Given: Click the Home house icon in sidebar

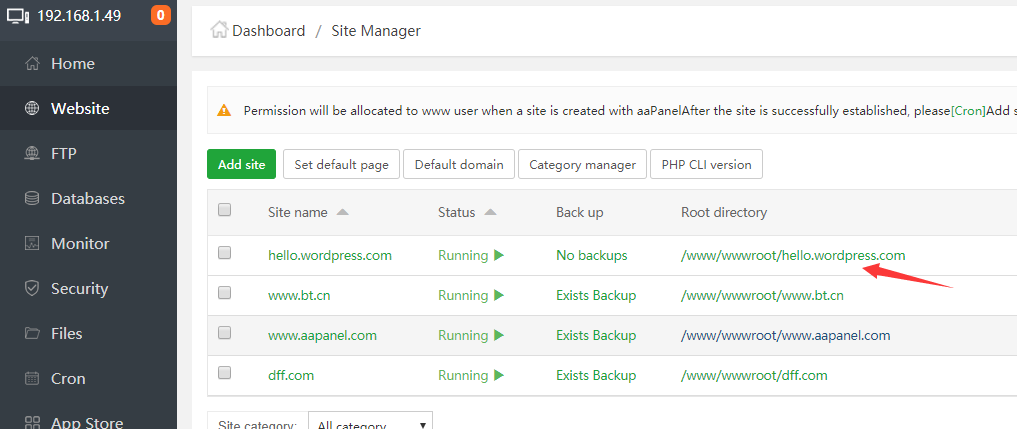Looking at the screenshot, I should (x=32, y=64).
